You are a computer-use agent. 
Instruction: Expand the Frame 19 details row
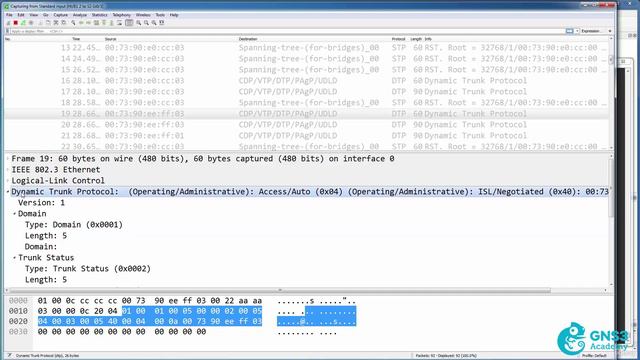click(8, 159)
